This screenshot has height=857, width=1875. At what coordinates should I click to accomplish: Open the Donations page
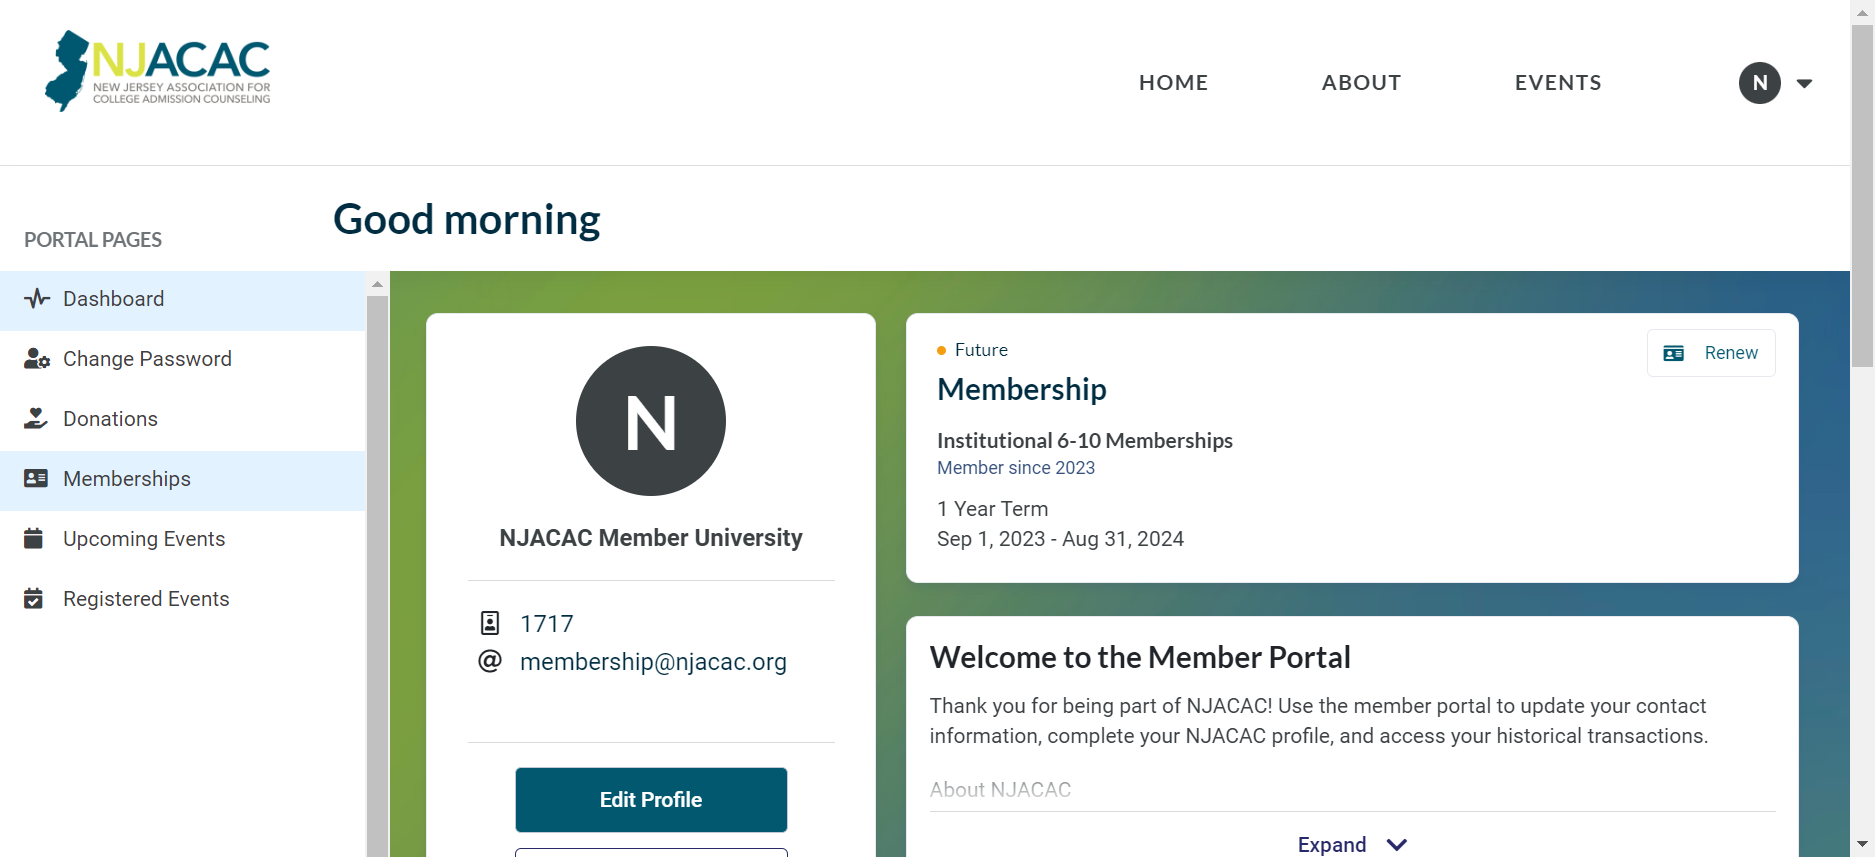[183, 420]
